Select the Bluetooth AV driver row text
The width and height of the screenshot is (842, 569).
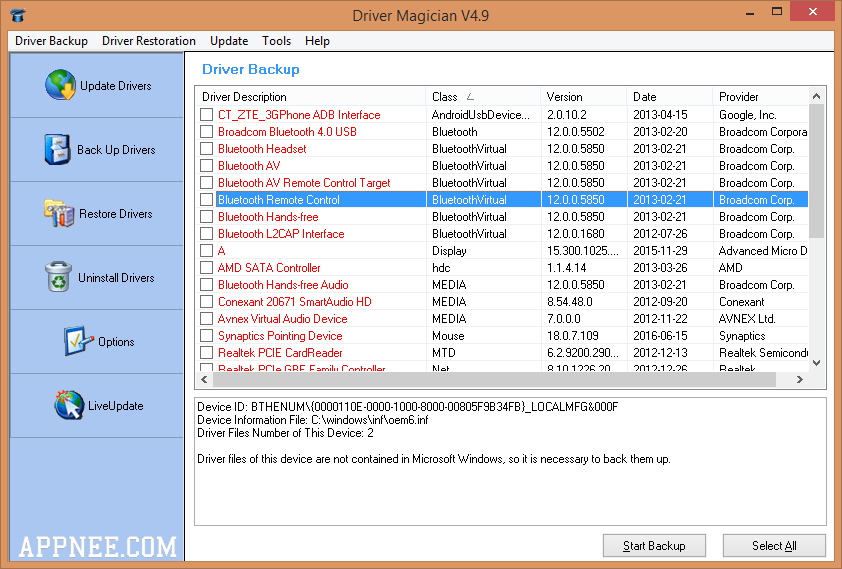click(249, 166)
